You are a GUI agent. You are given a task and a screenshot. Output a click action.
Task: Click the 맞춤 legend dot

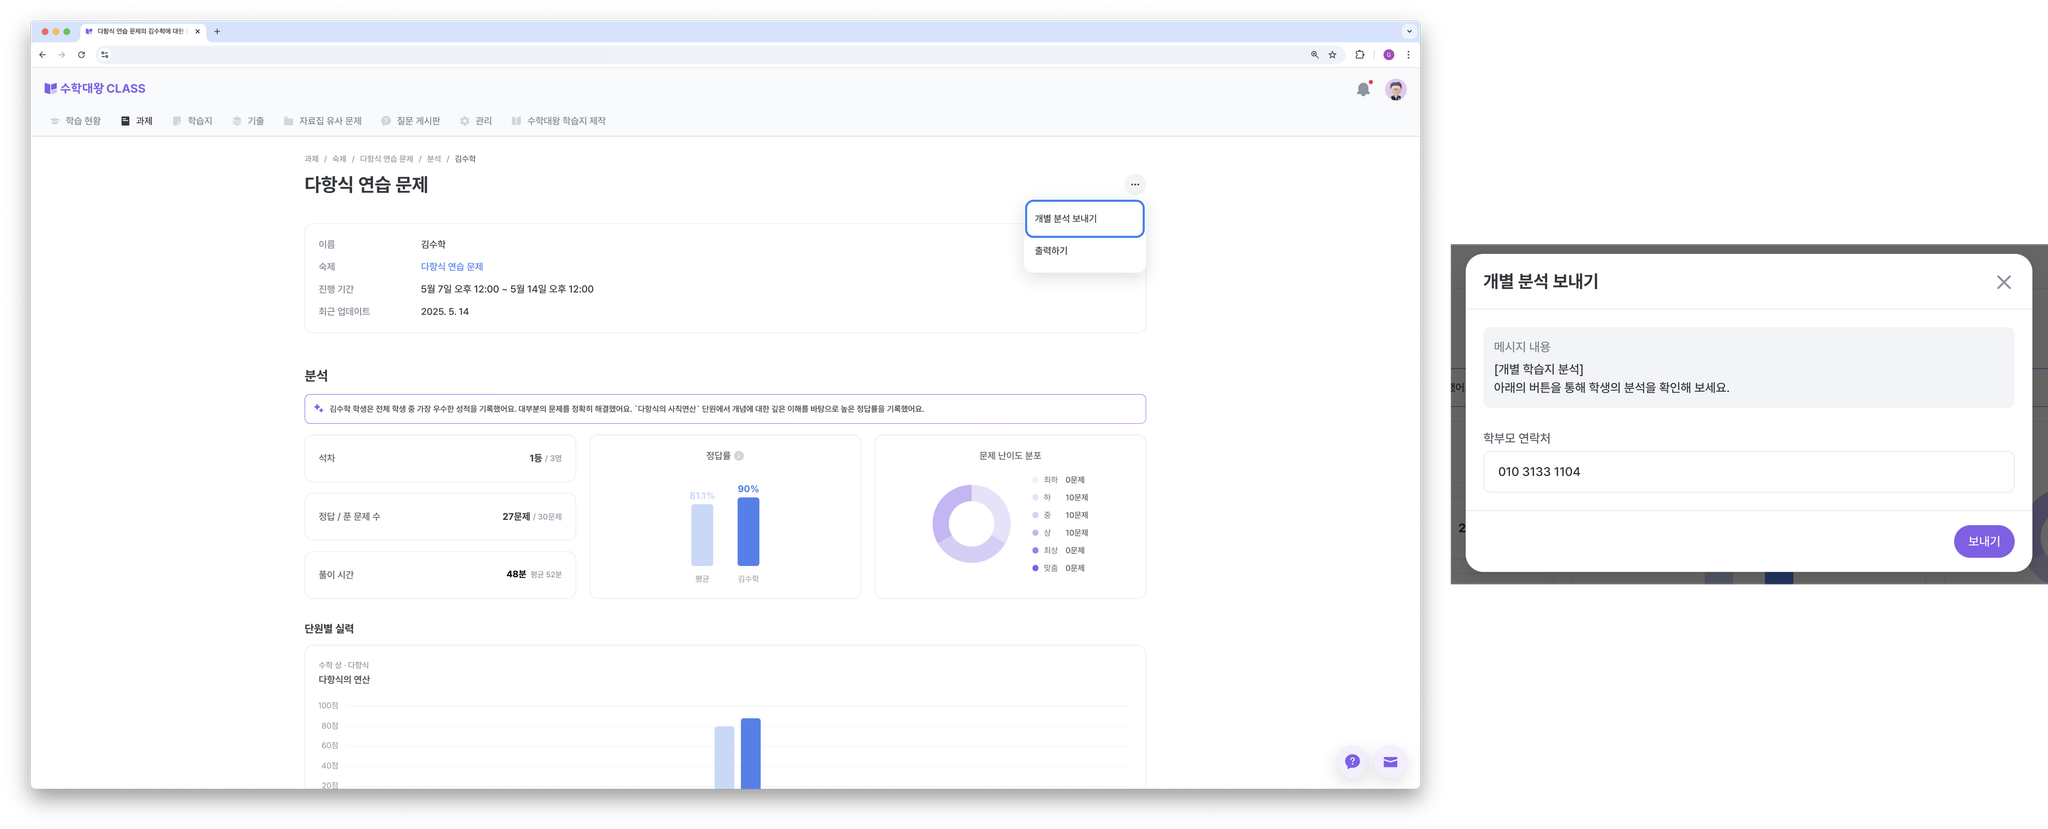click(x=1035, y=568)
